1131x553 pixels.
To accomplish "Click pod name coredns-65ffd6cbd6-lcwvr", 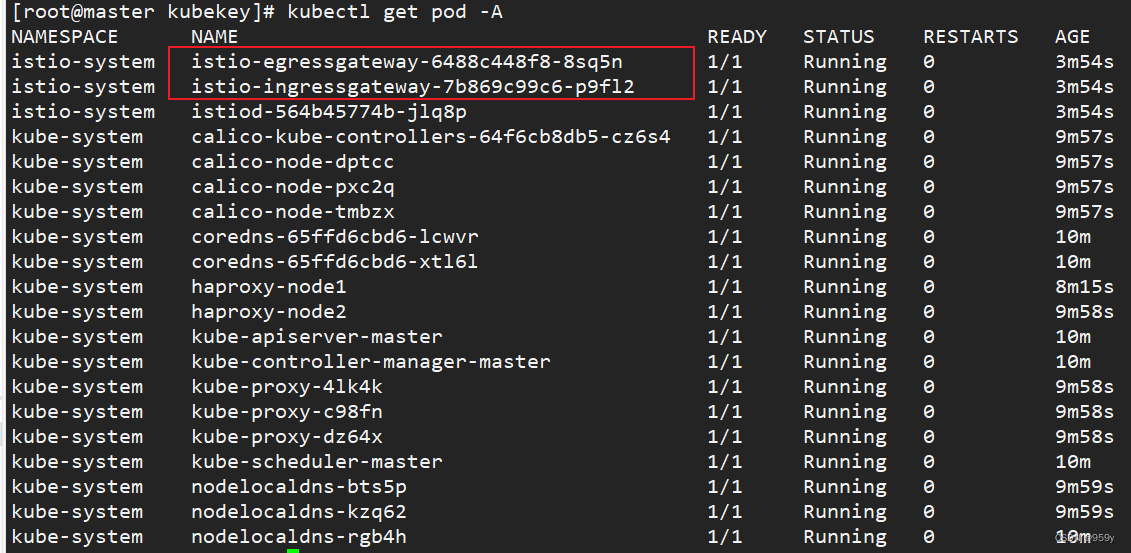I will pyautogui.click(x=335, y=236).
